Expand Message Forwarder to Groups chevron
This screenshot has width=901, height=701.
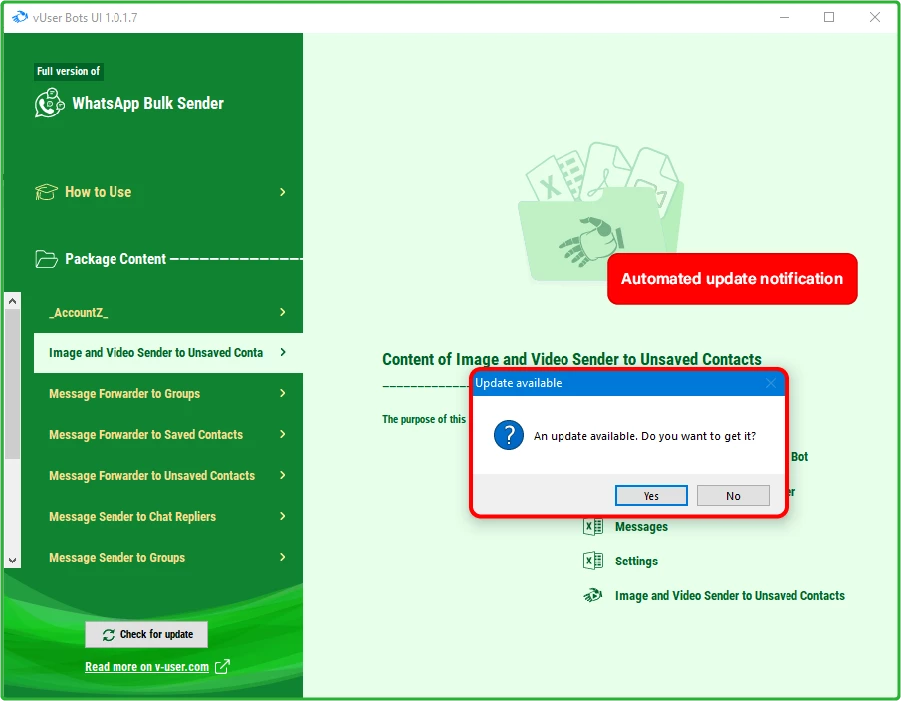[x=282, y=393]
